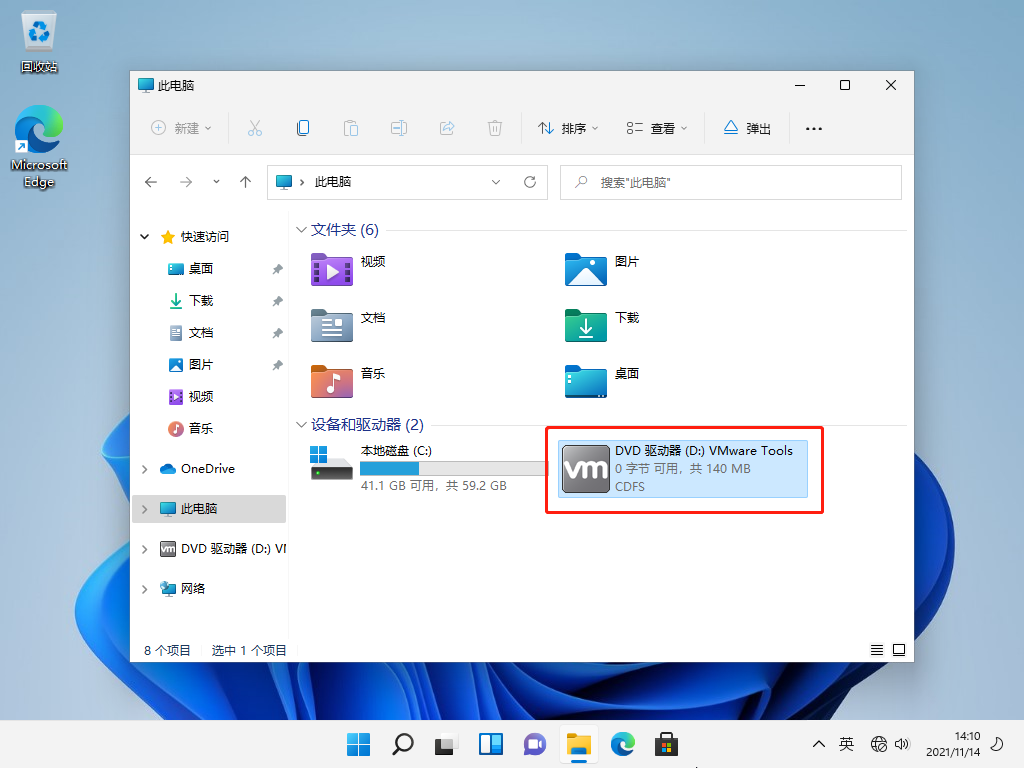Click the 新建 new button
Screen dimensions: 1024x768
pyautogui.click(x=181, y=128)
